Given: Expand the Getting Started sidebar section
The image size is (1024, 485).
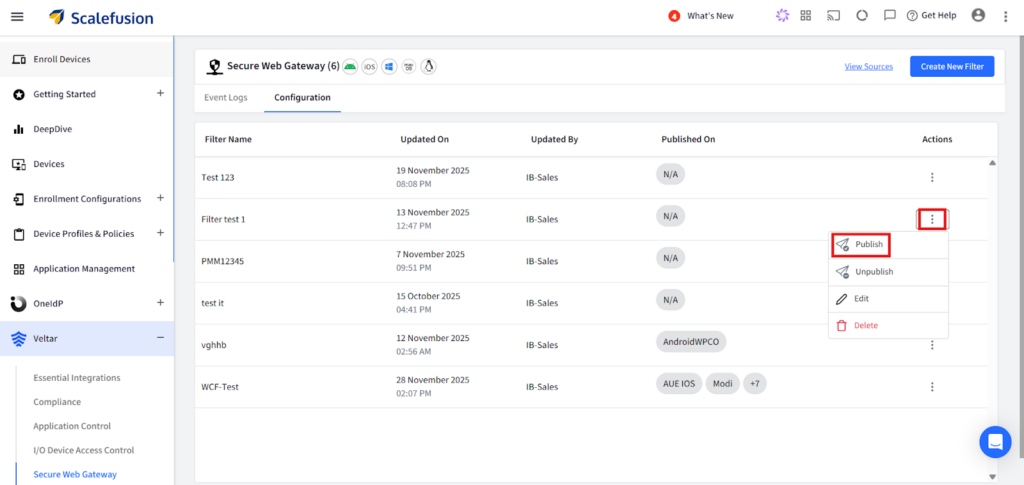Looking at the screenshot, I should pos(160,94).
